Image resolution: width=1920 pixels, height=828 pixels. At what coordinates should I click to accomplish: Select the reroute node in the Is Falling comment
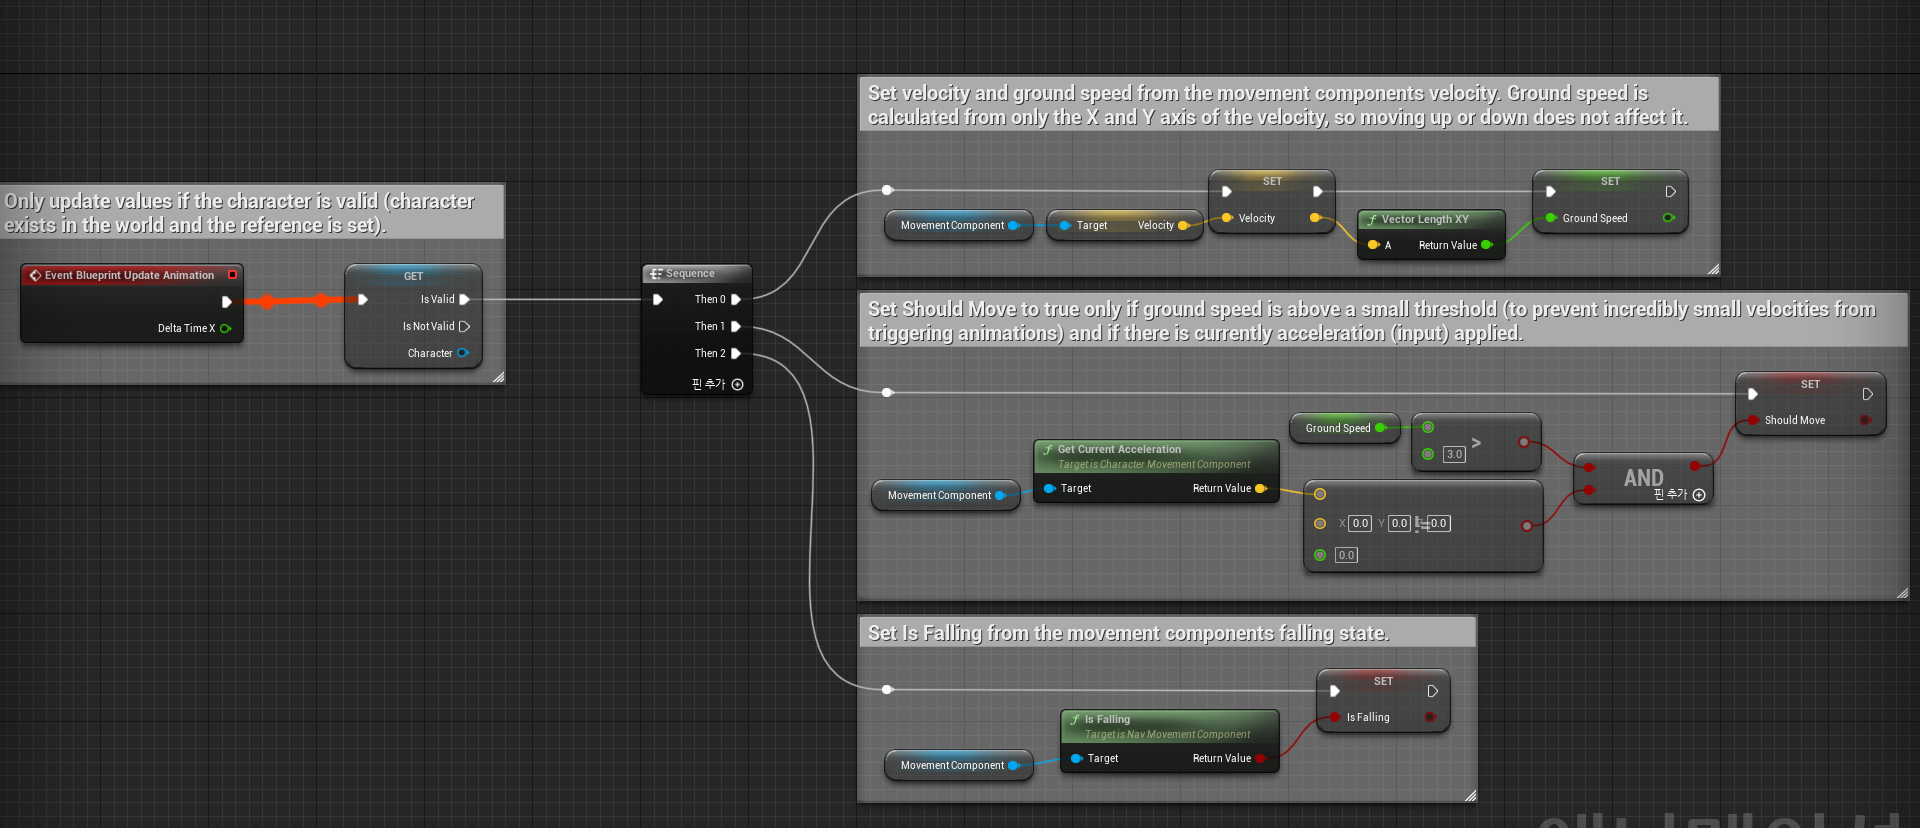[887, 690]
